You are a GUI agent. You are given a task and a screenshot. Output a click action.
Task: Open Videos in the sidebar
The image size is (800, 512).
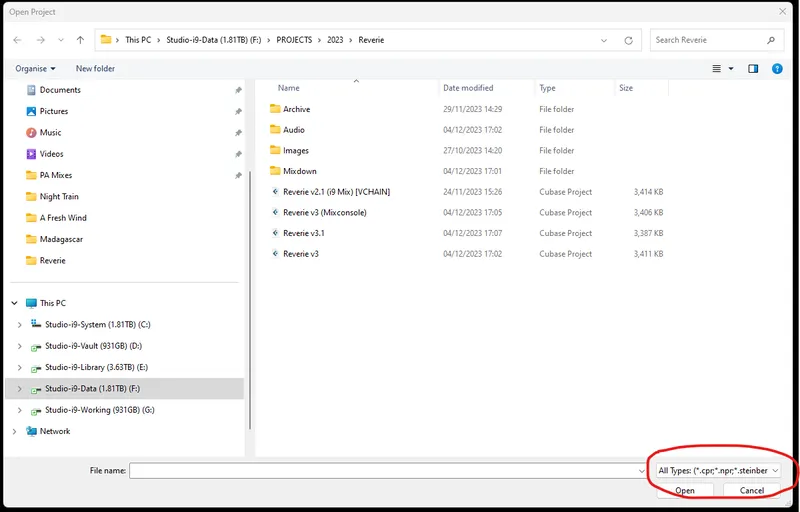(x=52, y=154)
